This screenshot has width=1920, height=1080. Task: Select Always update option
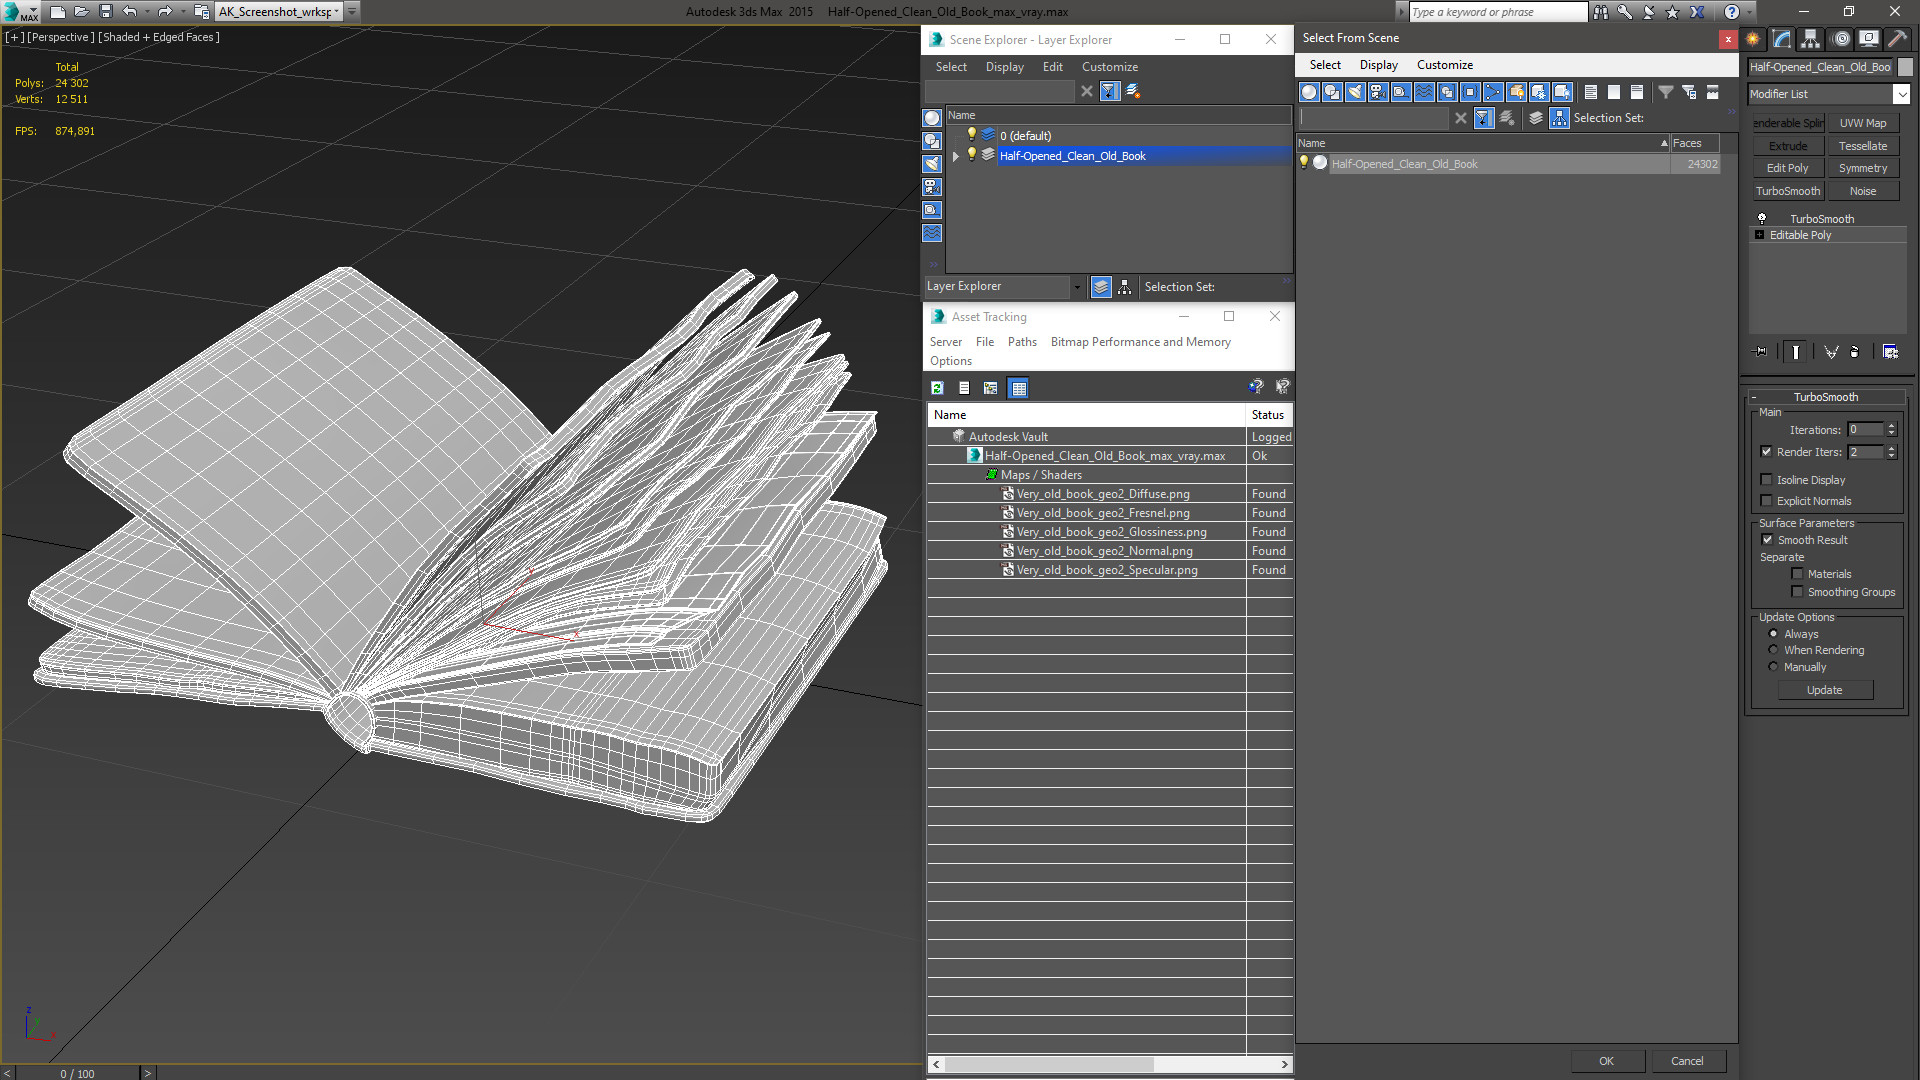(1774, 634)
